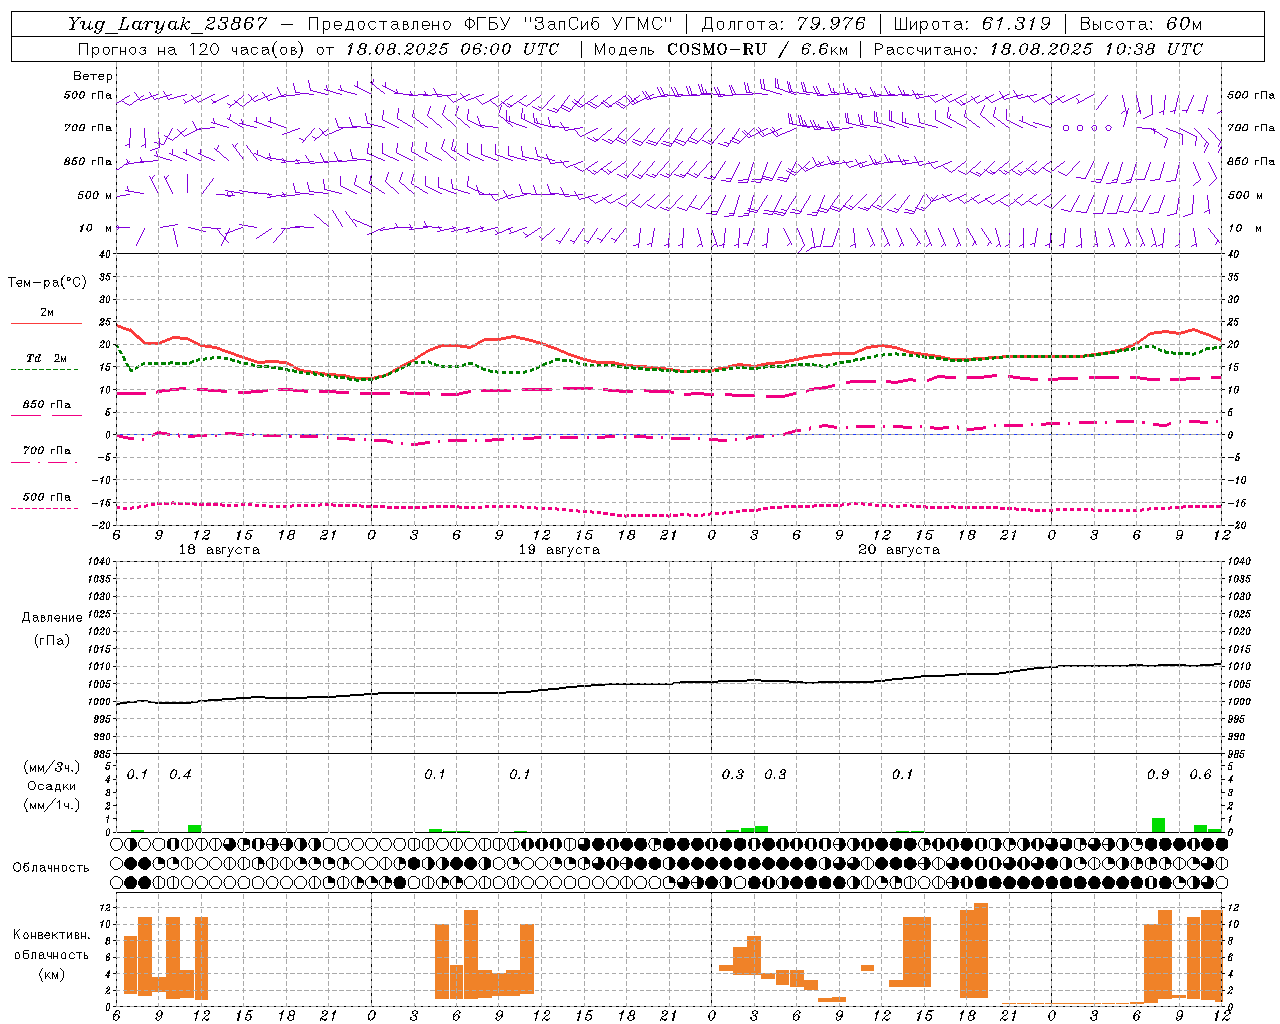Click the Облачность cloudiness label
The height and width of the screenshot is (1024, 1280).
coord(51,867)
